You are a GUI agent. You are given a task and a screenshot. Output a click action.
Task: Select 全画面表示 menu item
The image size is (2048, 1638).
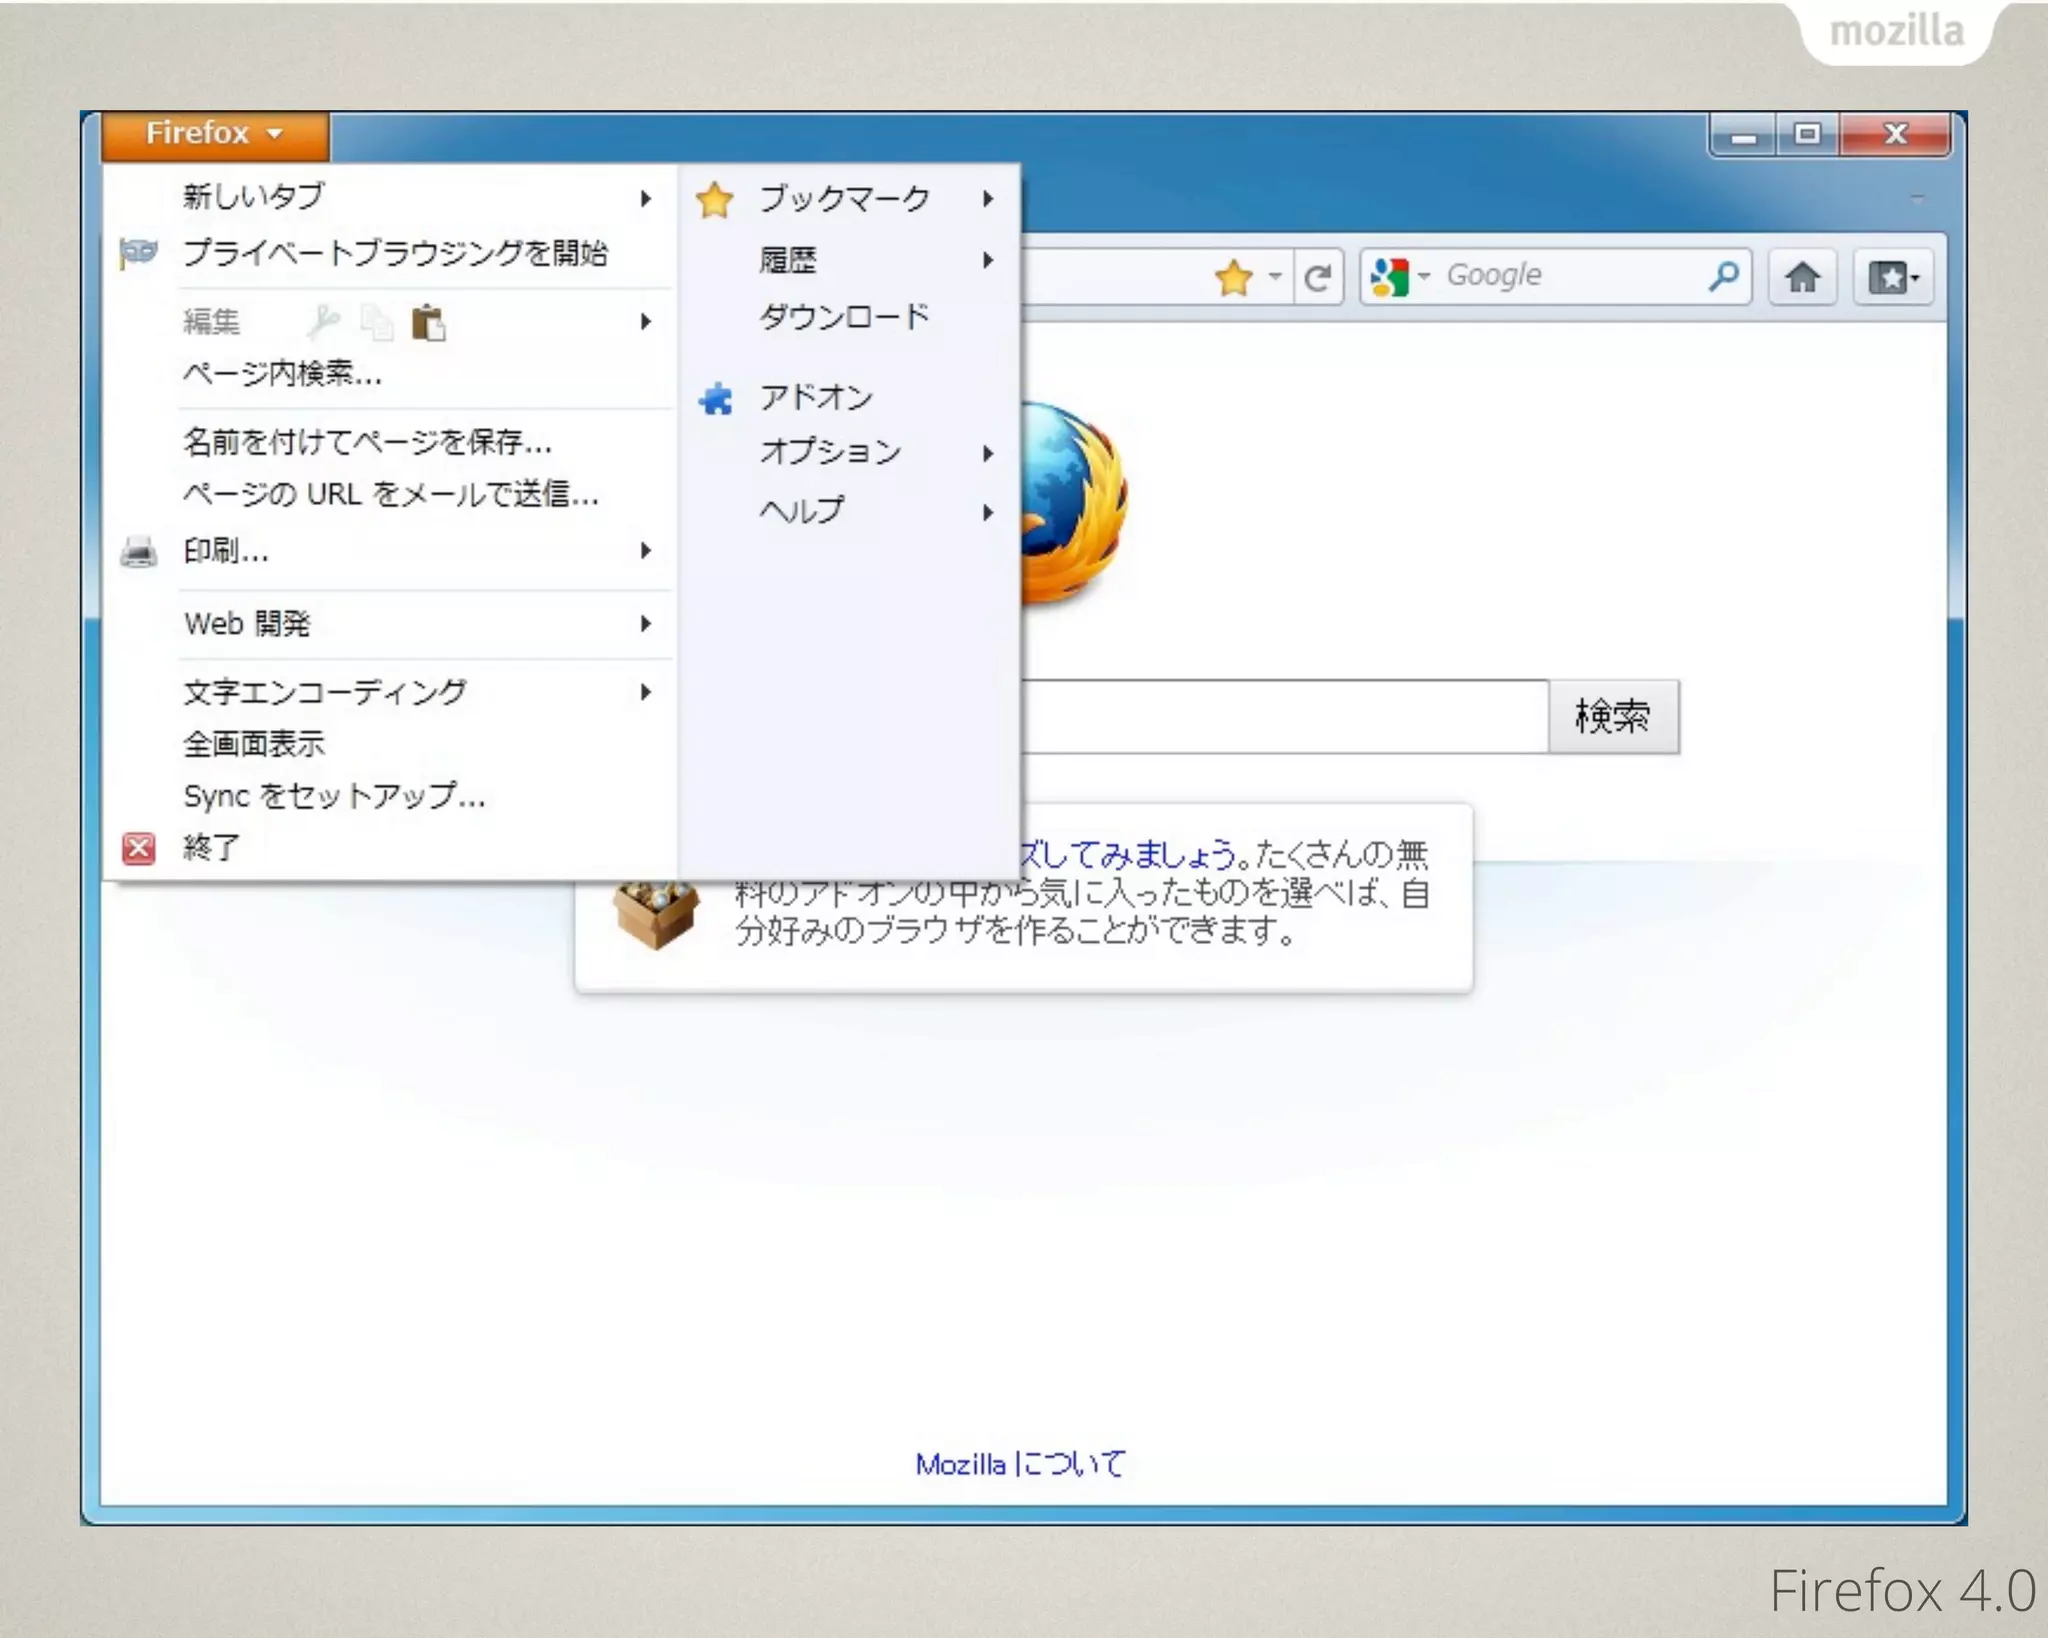(254, 743)
